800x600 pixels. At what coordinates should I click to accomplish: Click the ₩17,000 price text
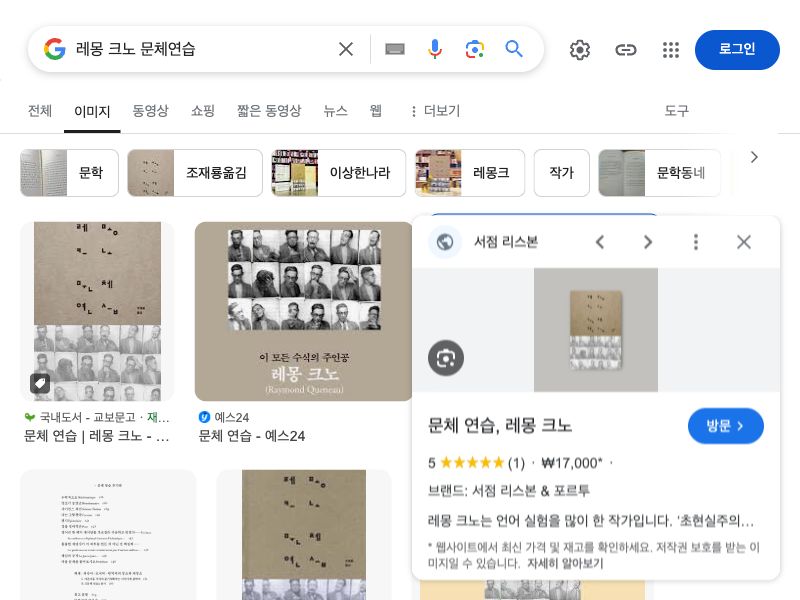pos(571,463)
